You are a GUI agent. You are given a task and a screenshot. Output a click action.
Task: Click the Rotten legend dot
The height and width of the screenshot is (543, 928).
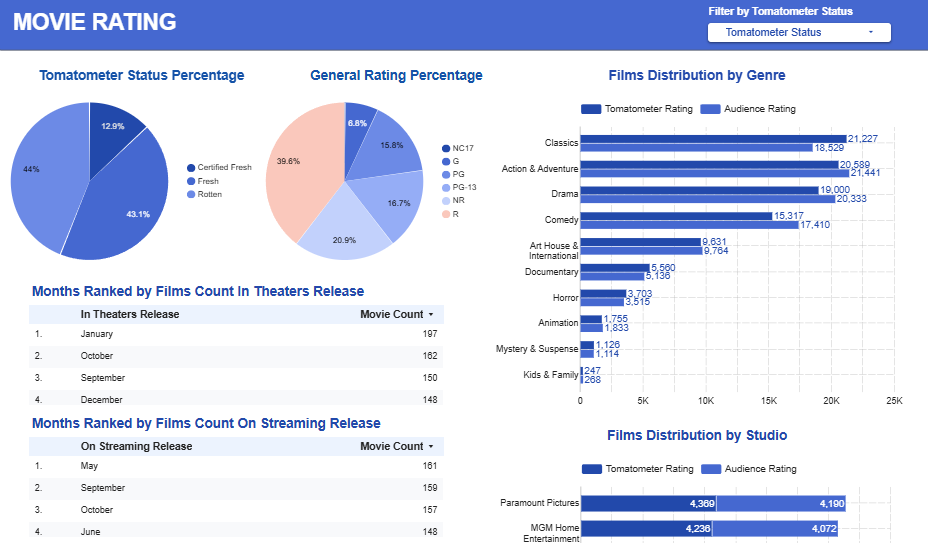coord(190,194)
